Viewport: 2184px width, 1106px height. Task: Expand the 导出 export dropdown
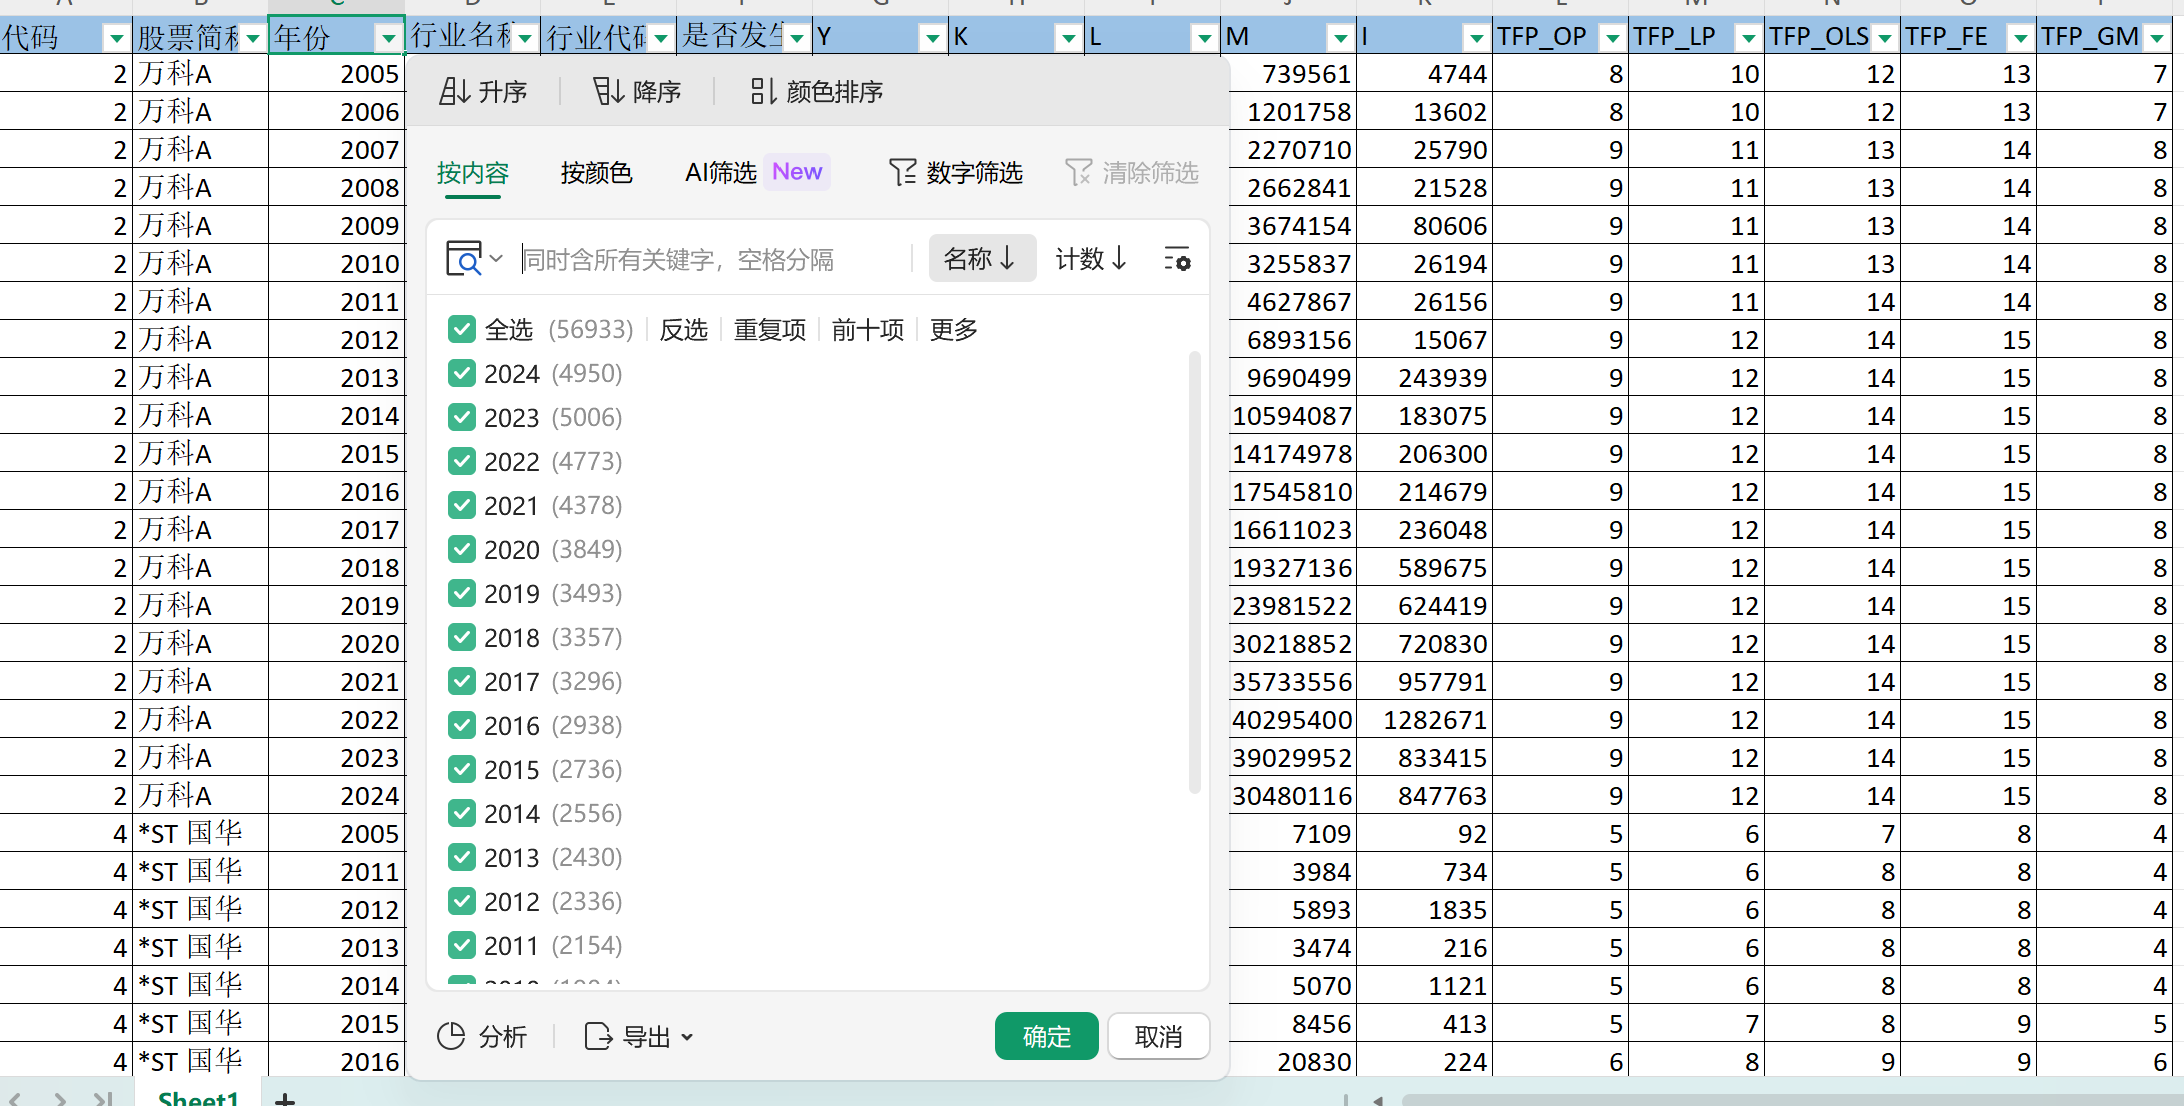[687, 1037]
